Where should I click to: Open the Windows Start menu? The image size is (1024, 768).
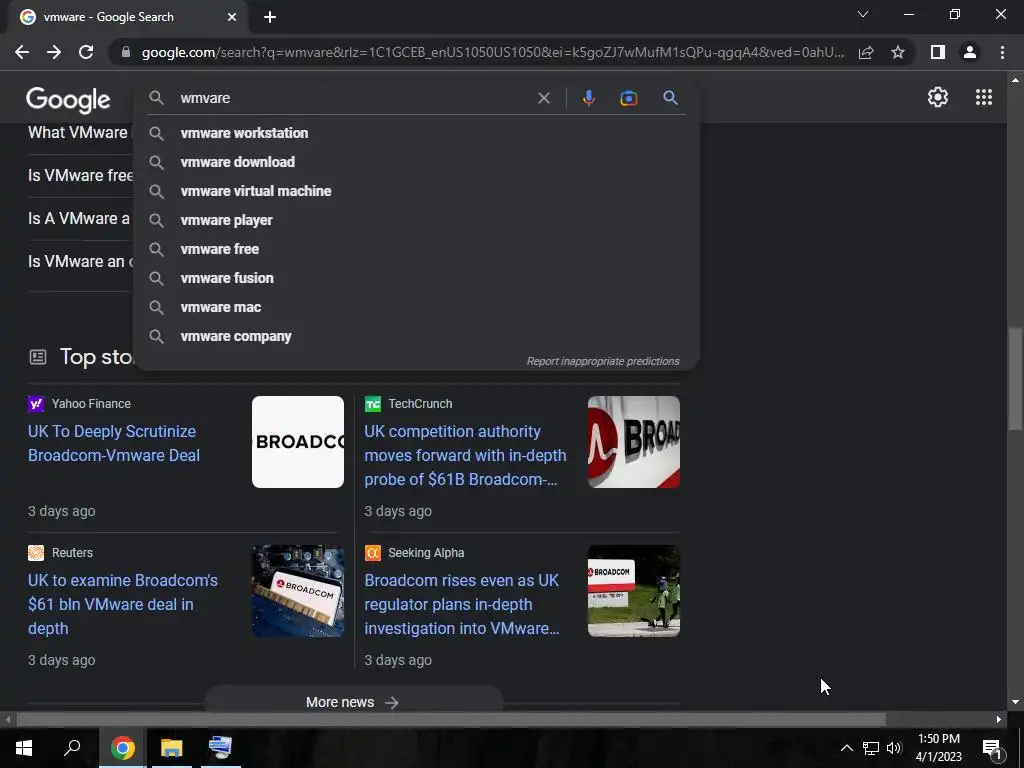coord(24,748)
